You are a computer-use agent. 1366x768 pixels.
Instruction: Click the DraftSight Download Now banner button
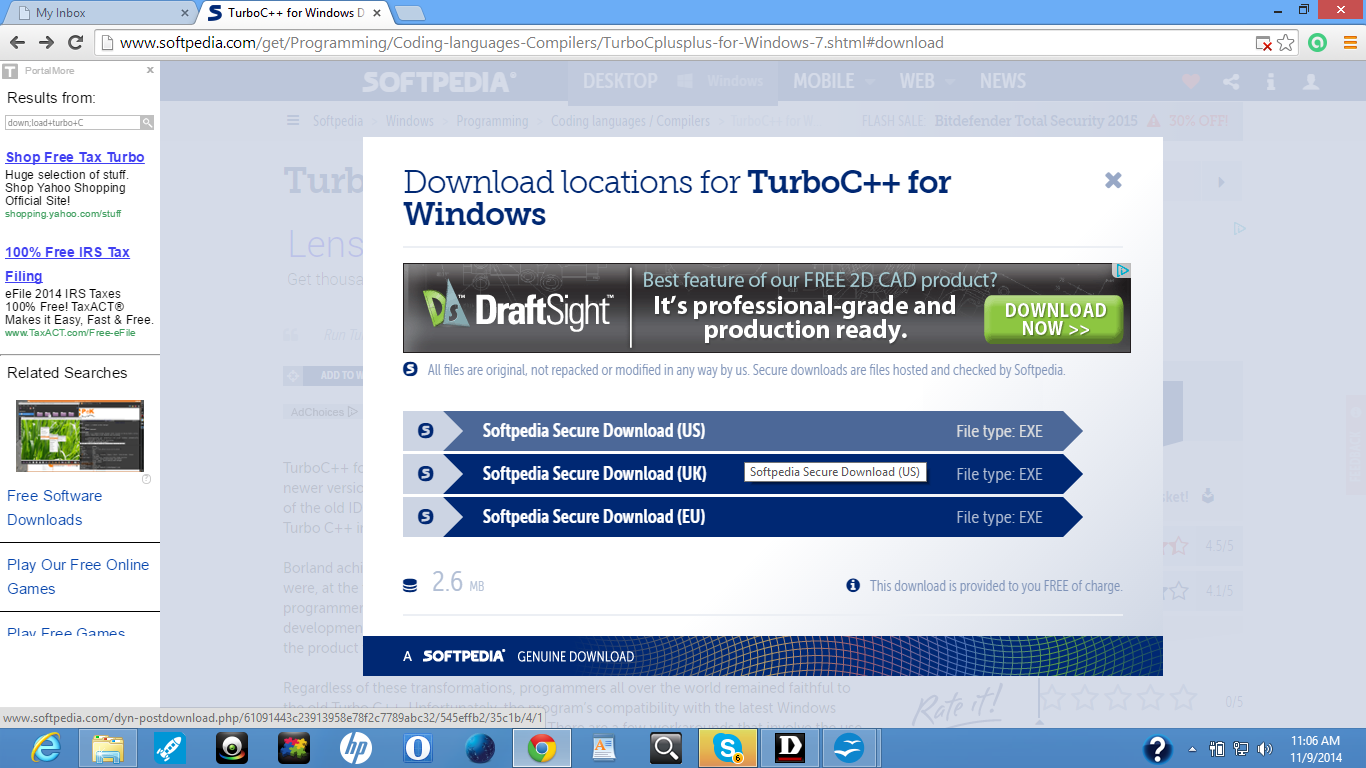[1054, 319]
